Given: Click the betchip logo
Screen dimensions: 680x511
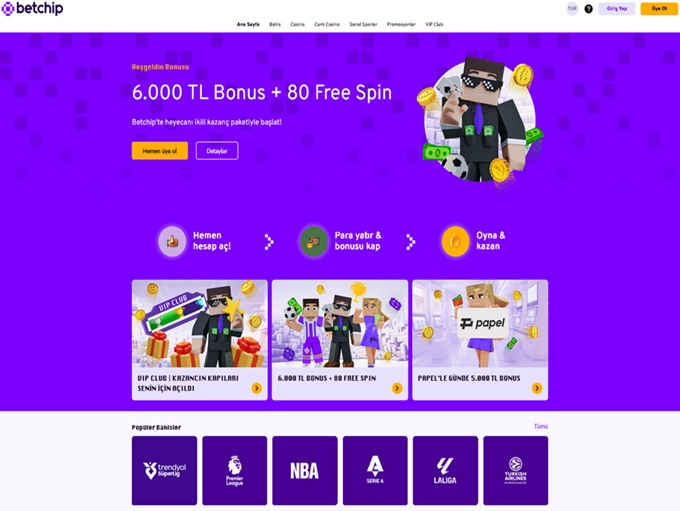Looking at the screenshot, I should [x=33, y=9].
